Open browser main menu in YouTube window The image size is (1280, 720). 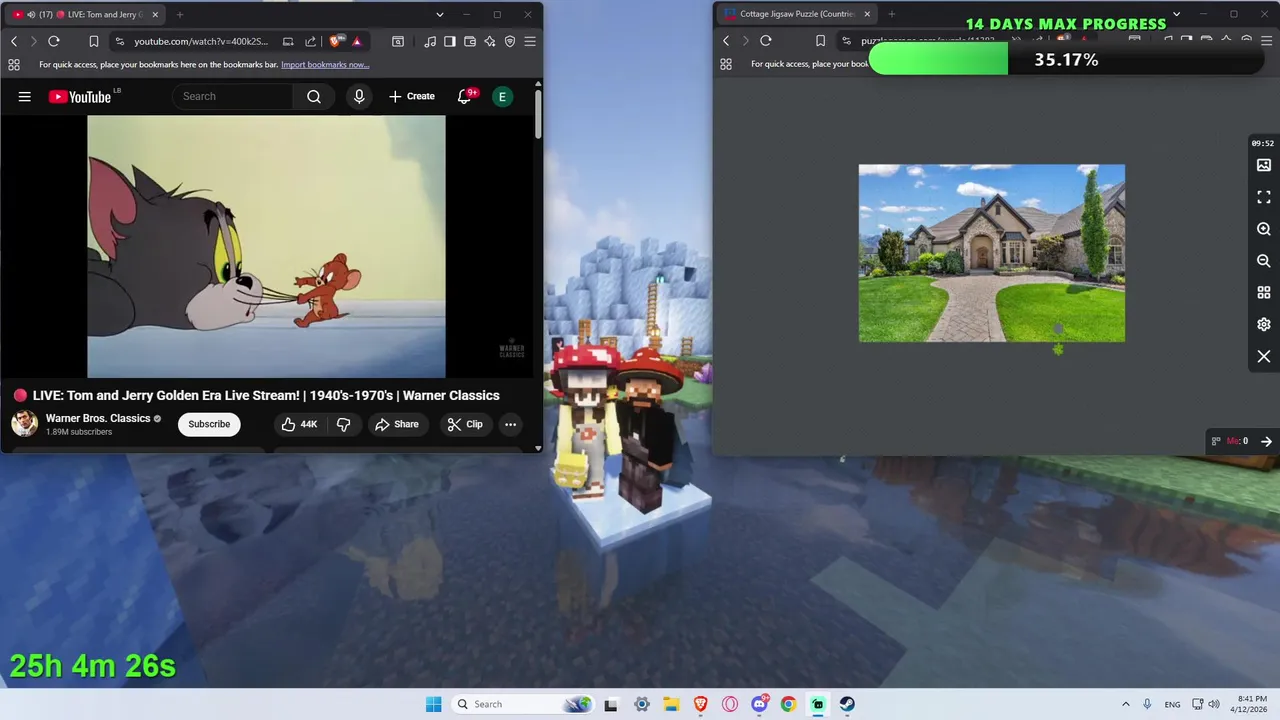coord(530,41)
